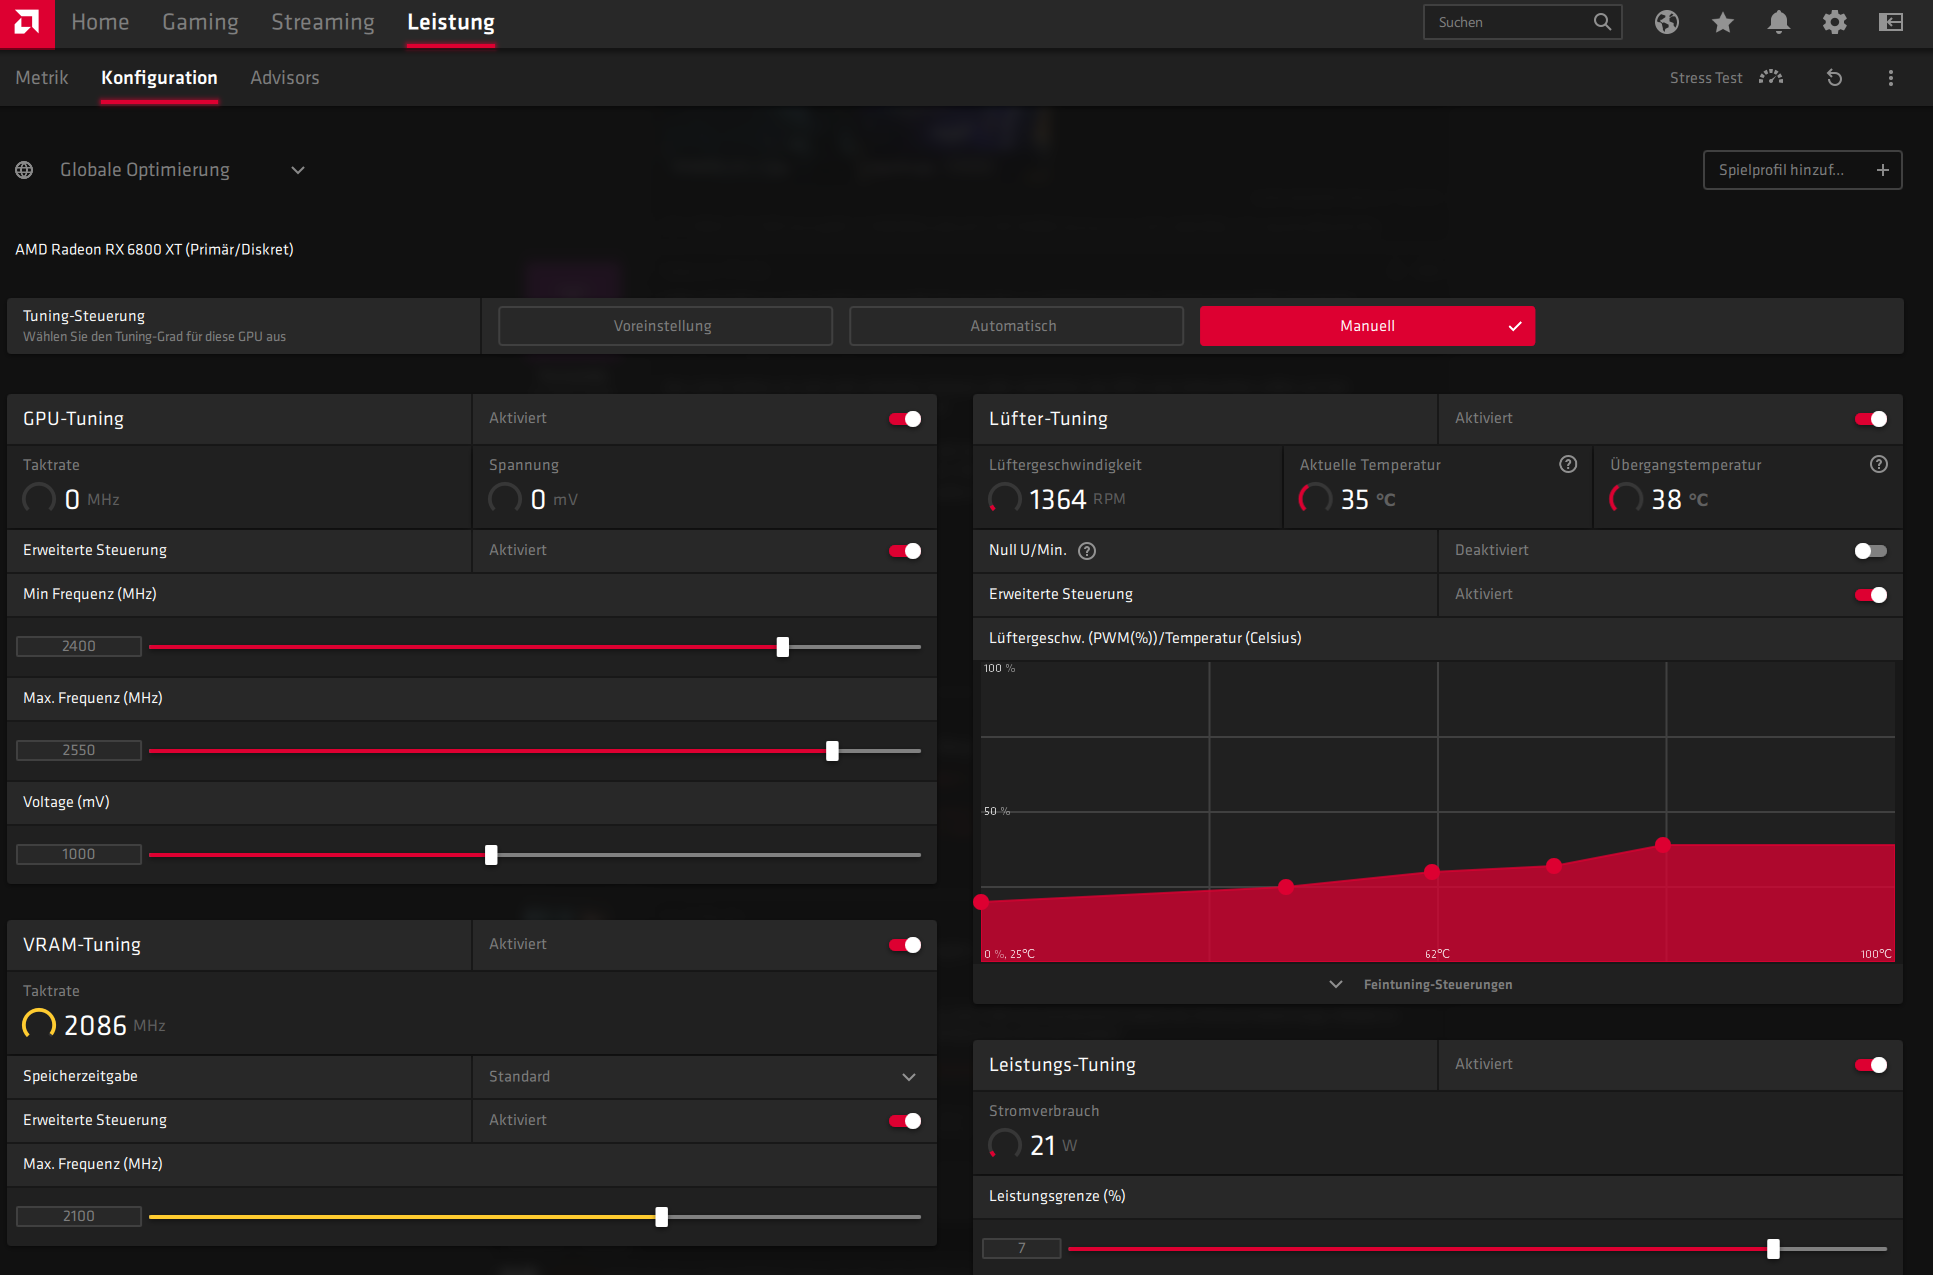The width and height of the screenshot is (1933, 1275).
Task: Switch to the Gaming tab
Action: tap(200, 22)
